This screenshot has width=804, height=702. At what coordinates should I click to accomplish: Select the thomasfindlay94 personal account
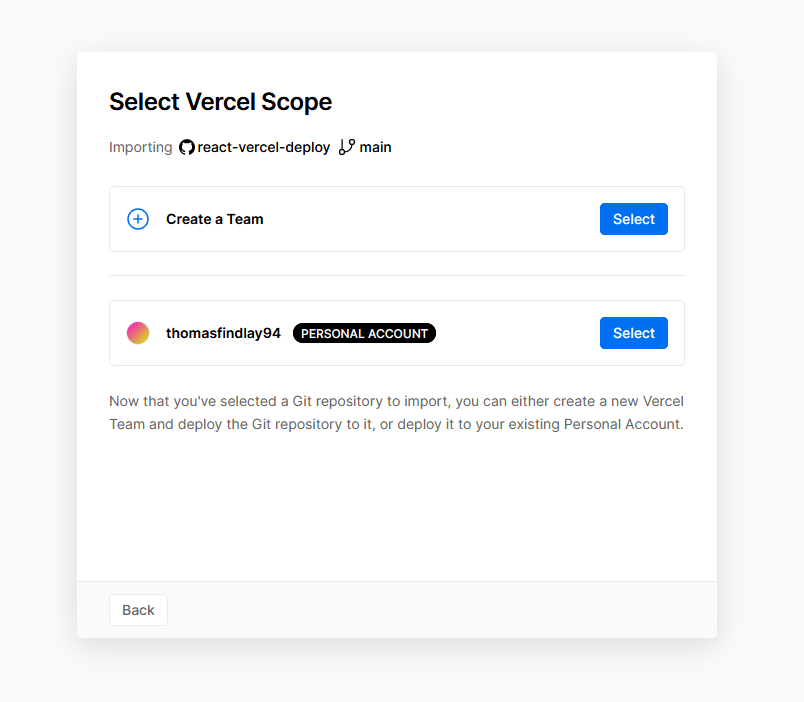tap(634, 333)
